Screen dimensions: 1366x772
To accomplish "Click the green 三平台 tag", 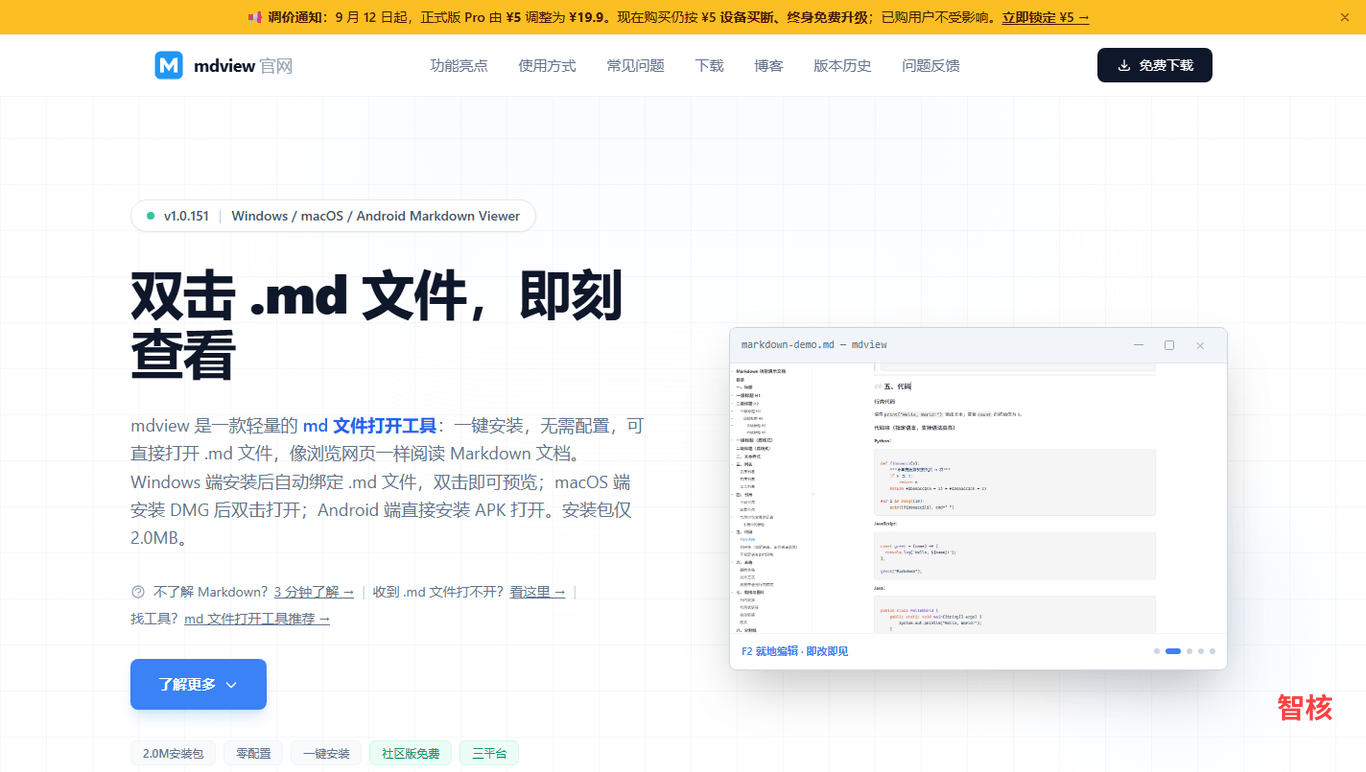I will tap(489, 753).
